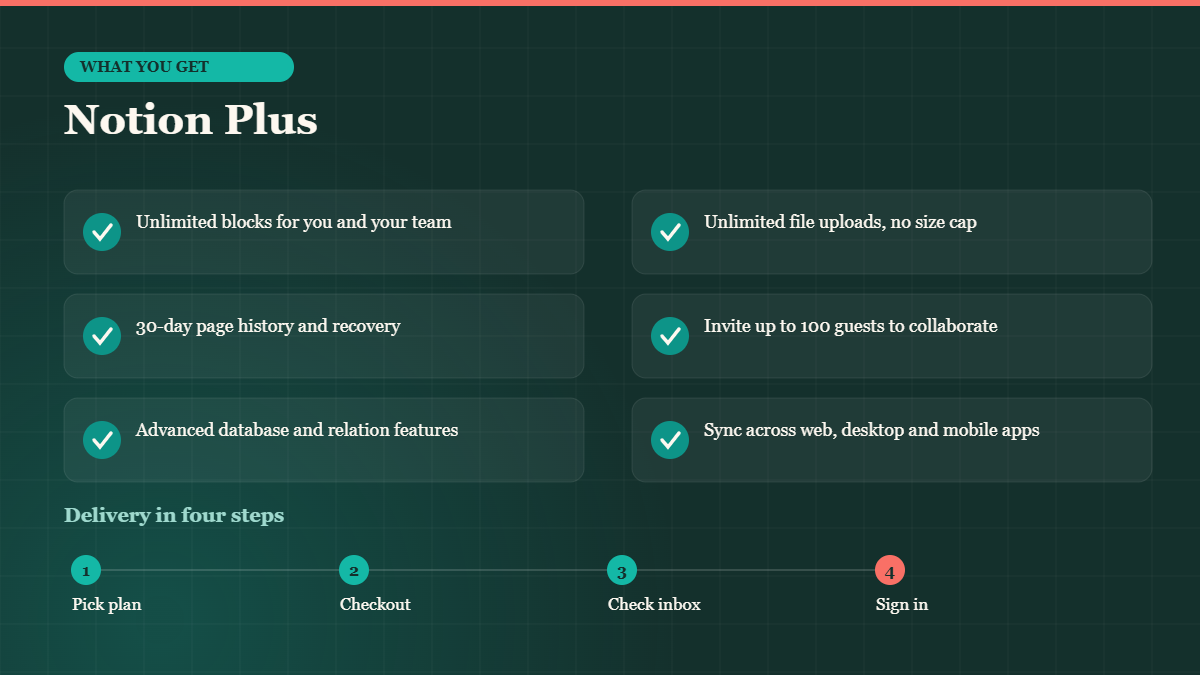Image resolution: width=1200 pixels, height=675 pixels.
Task: Click the checkmark by Sync across web
Action: [x=670, y=440]
